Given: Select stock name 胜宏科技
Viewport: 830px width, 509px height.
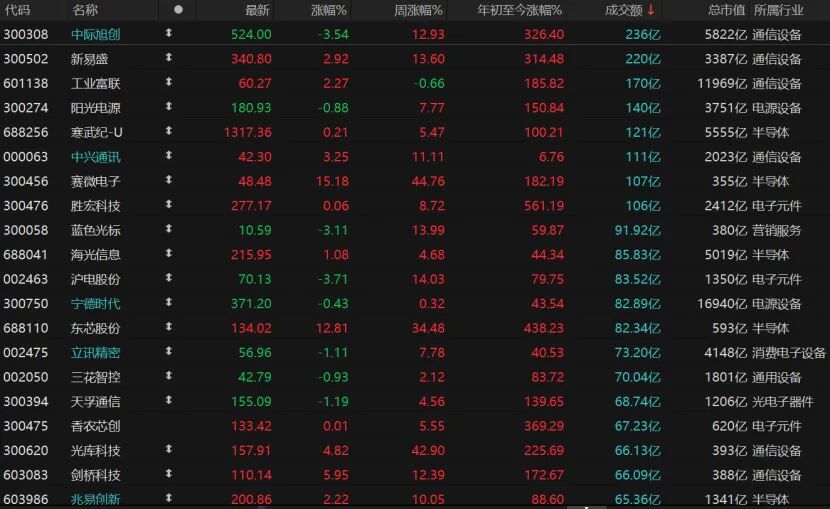Looking at the screenshot, I should (x=96, y=206).
